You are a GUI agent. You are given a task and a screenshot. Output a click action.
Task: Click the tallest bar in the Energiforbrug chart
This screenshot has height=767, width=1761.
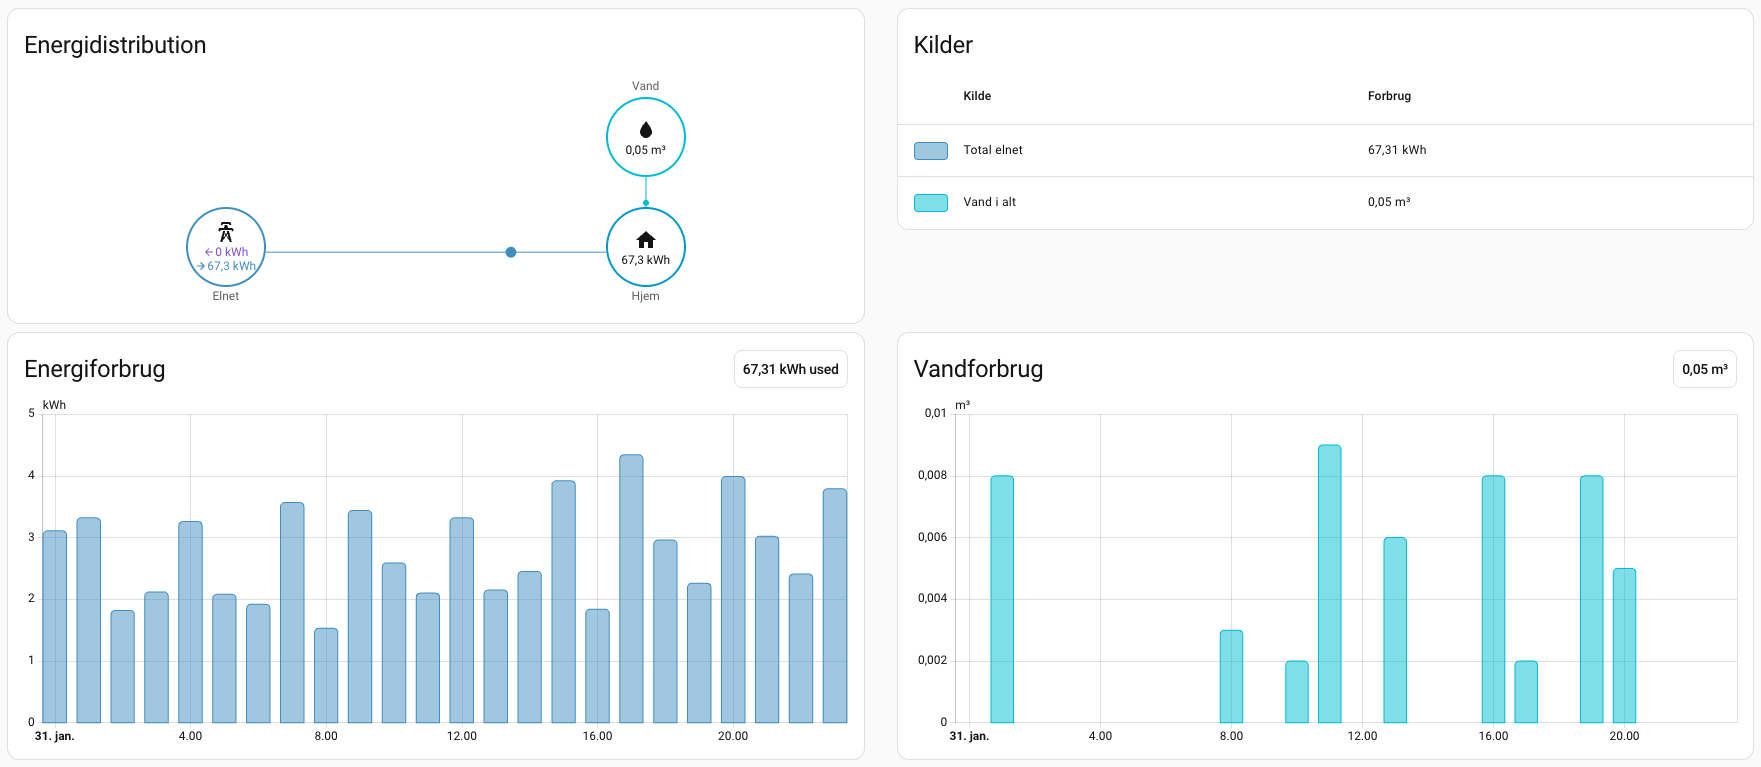click(x=631, y=589)
